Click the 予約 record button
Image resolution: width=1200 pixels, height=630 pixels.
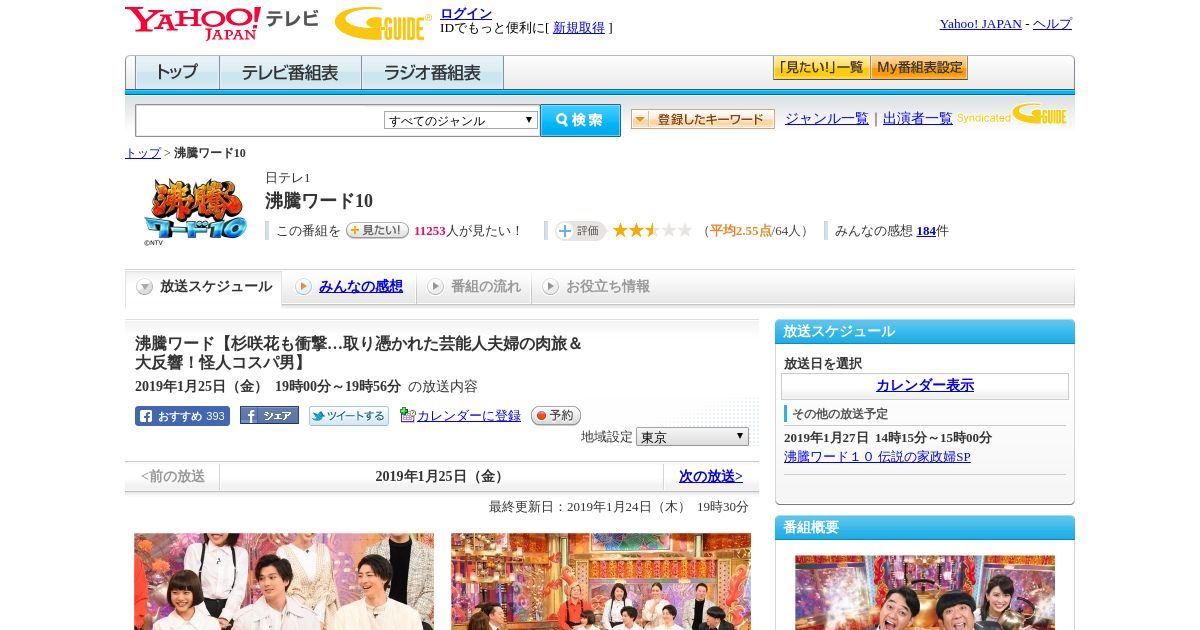[x=556, y=415]
